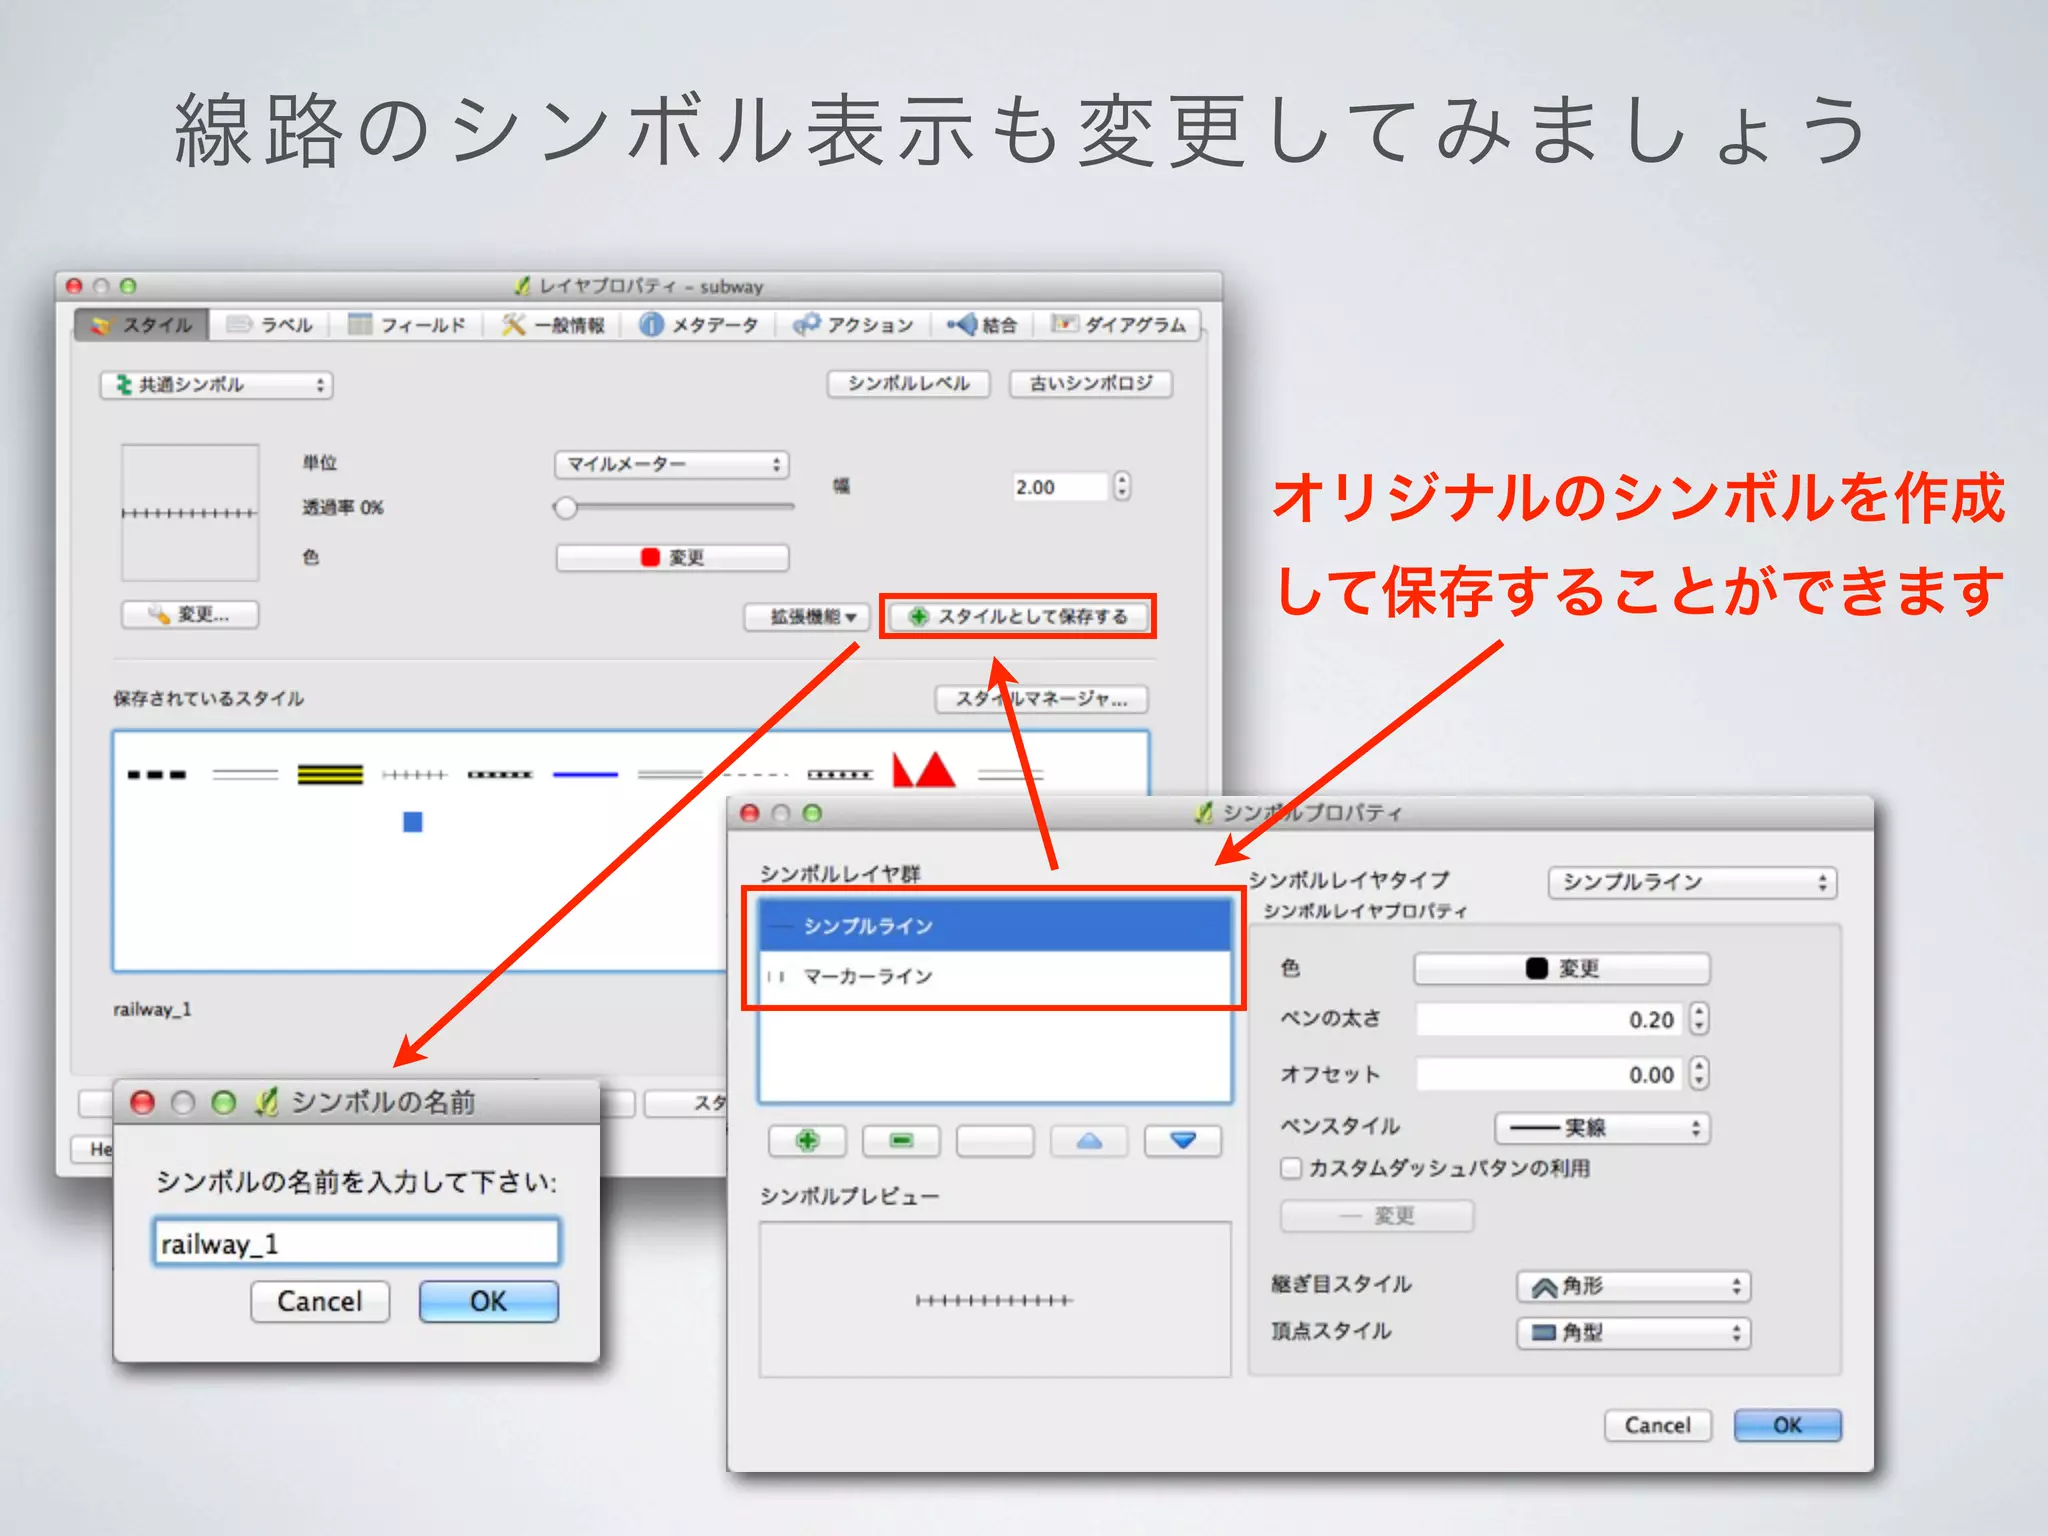Close the シンボルの名前 dialog with red button
Image resolution: width=2048 pixels, height=1536 pixels.
[143, 1102]
